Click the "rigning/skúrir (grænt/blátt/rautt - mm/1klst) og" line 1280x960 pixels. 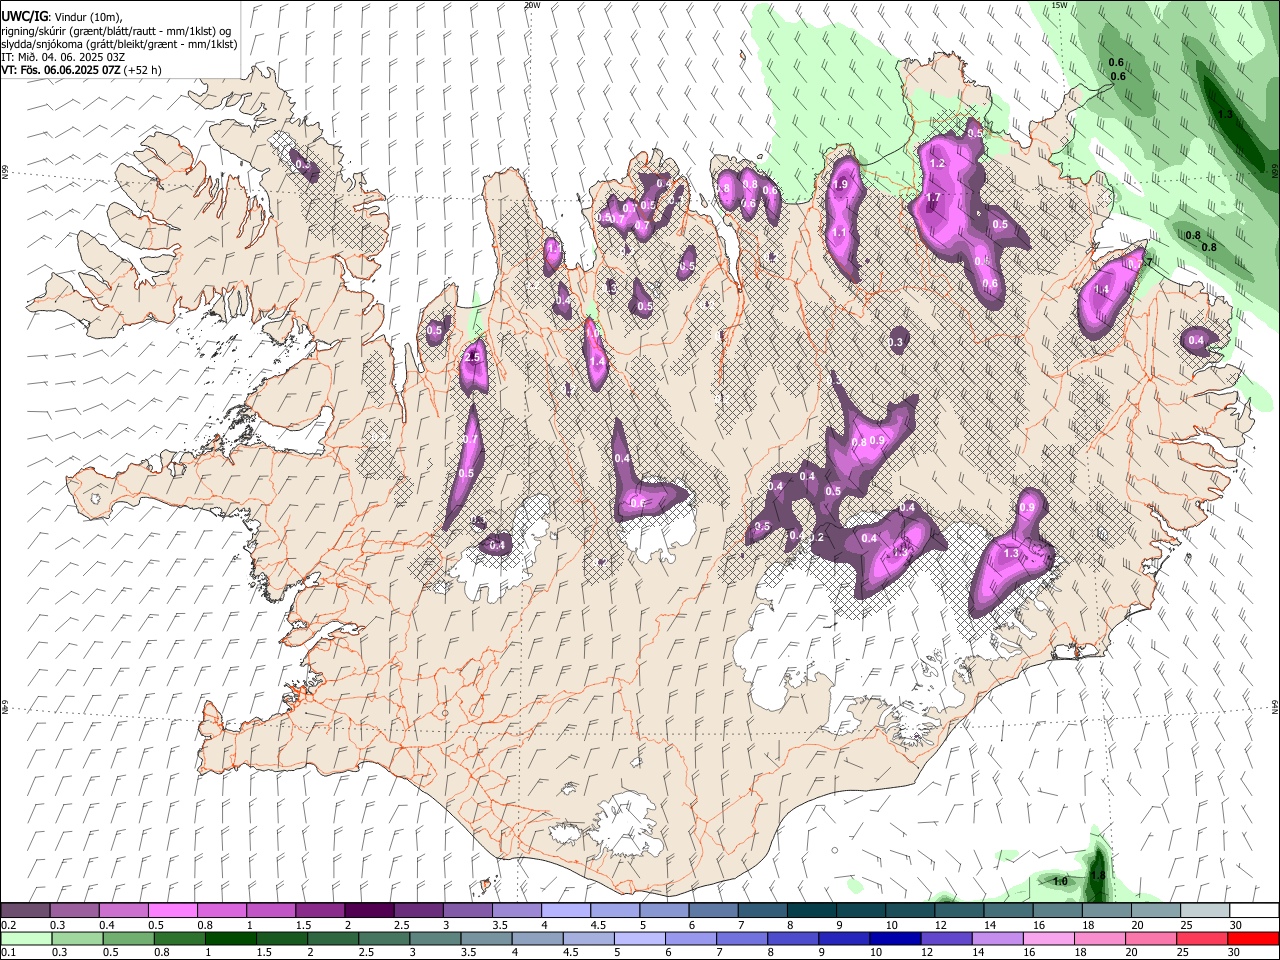pyautogui.click(x=117, y=31)
